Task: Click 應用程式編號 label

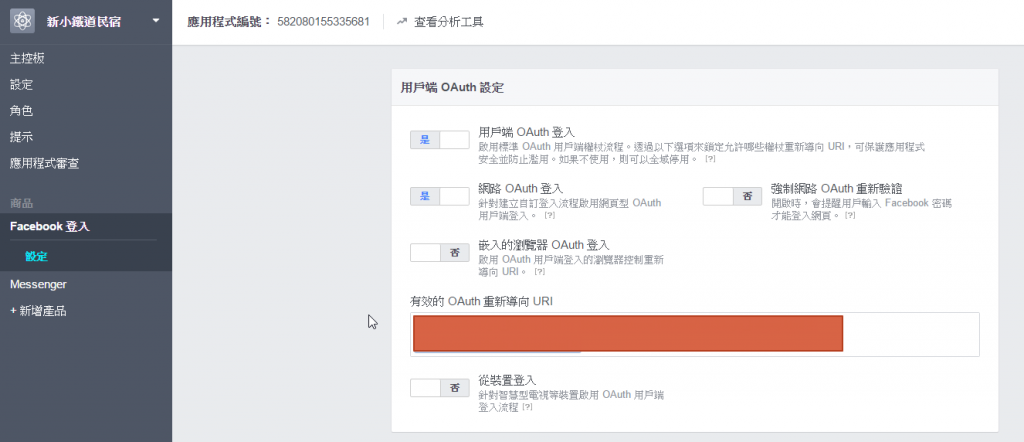Action: (x=229, y=22)
